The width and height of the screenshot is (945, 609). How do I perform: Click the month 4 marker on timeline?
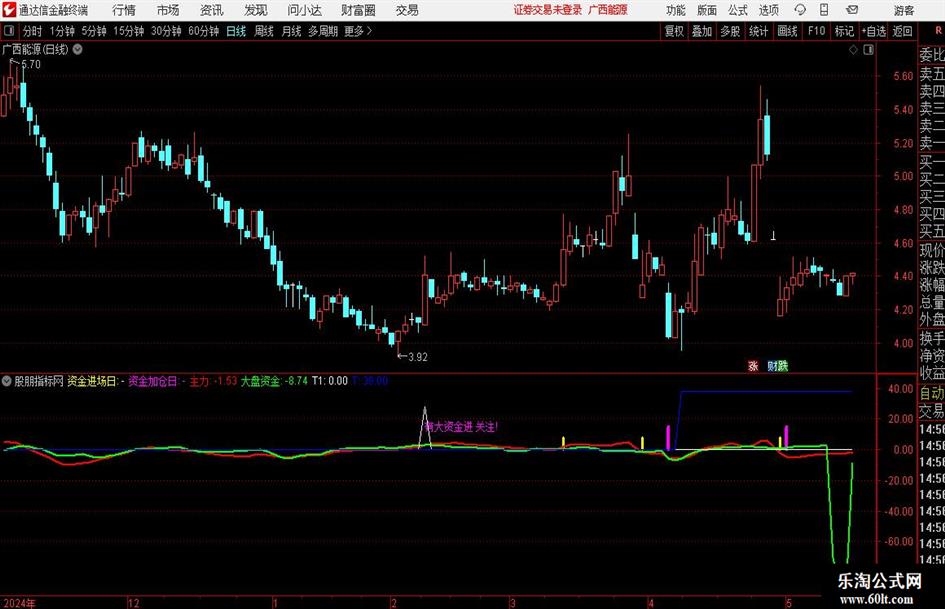pos(651,603)
